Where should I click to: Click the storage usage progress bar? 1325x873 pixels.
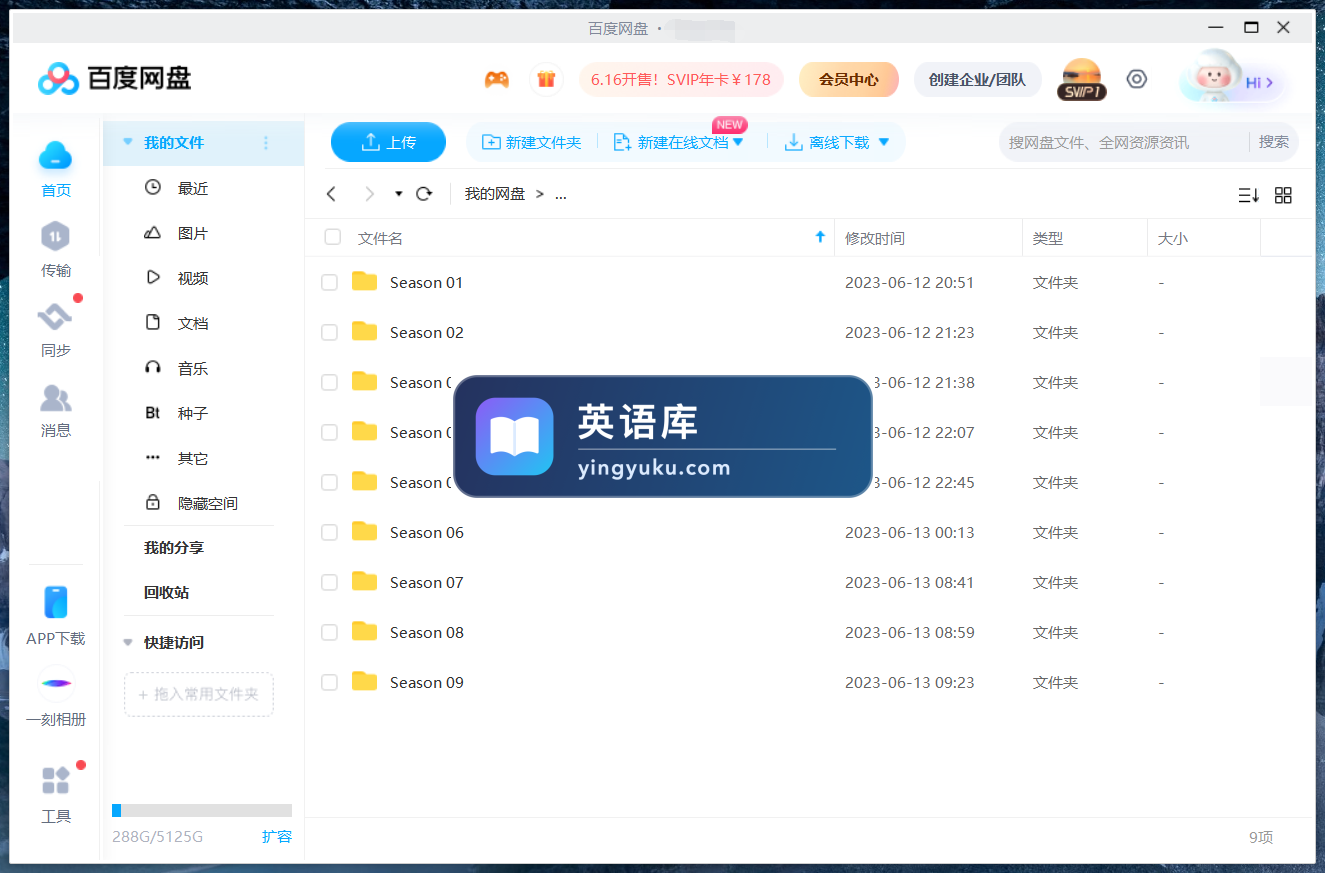[202, 810]
